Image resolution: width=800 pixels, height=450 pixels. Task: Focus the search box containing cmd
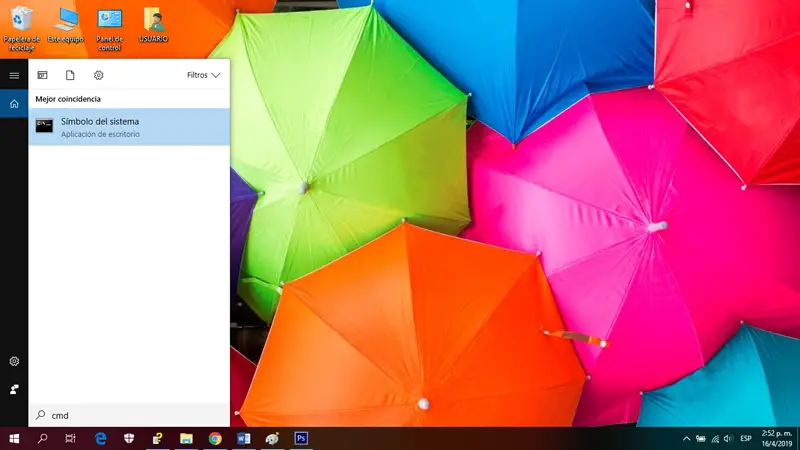[x=130, y=415]
